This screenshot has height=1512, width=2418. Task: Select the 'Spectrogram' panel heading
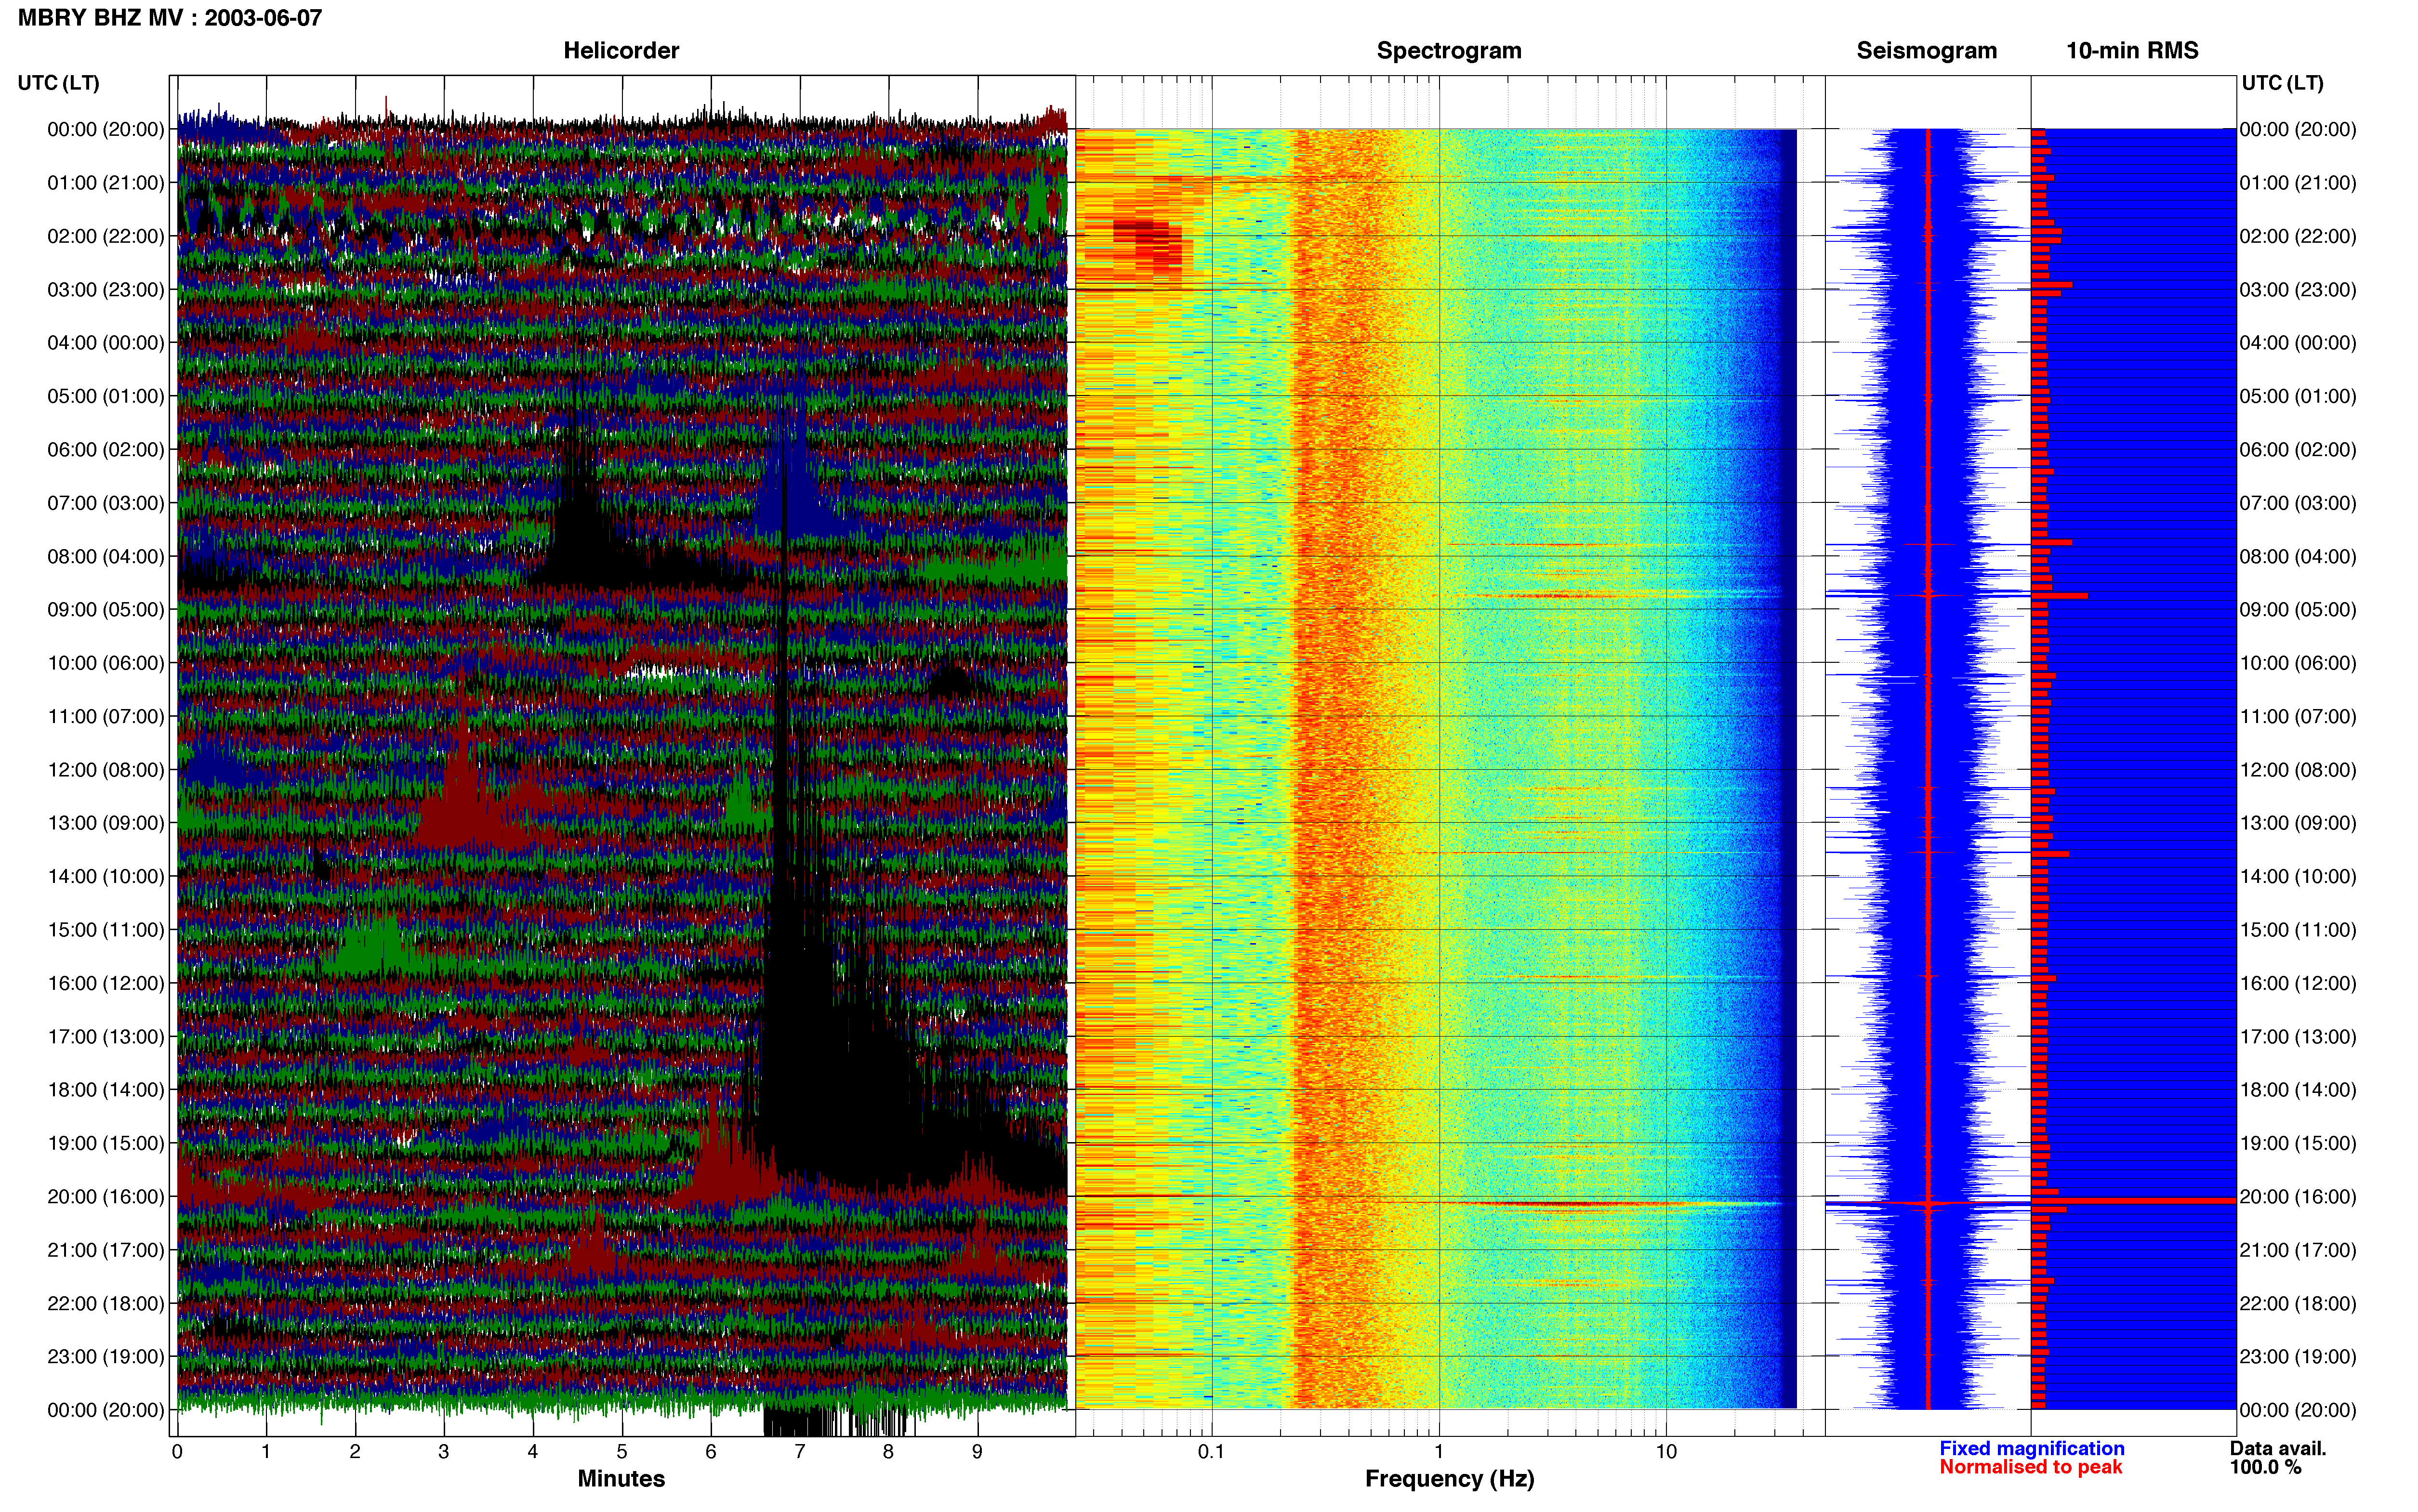[1449, 51]
